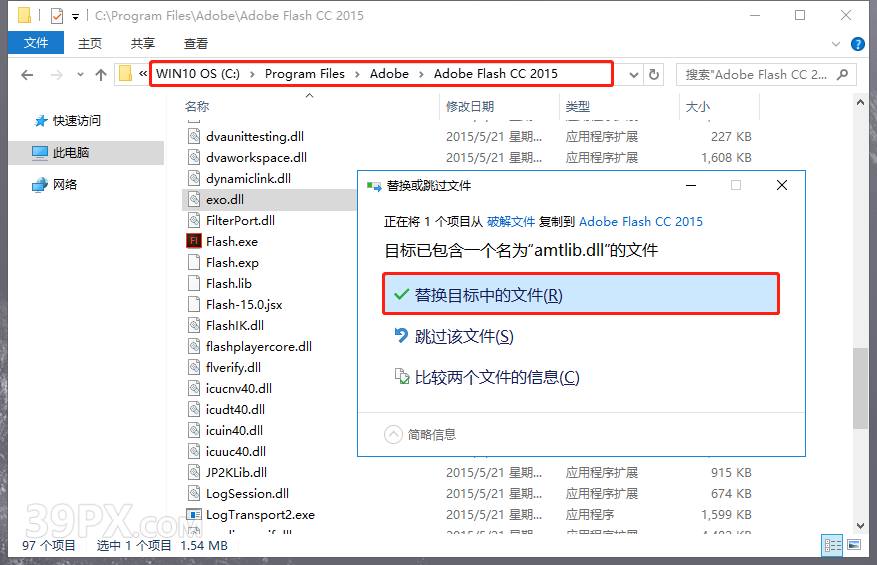Click the 破解文件 source link
Viewport: 877px width, 565px height.
511,222
